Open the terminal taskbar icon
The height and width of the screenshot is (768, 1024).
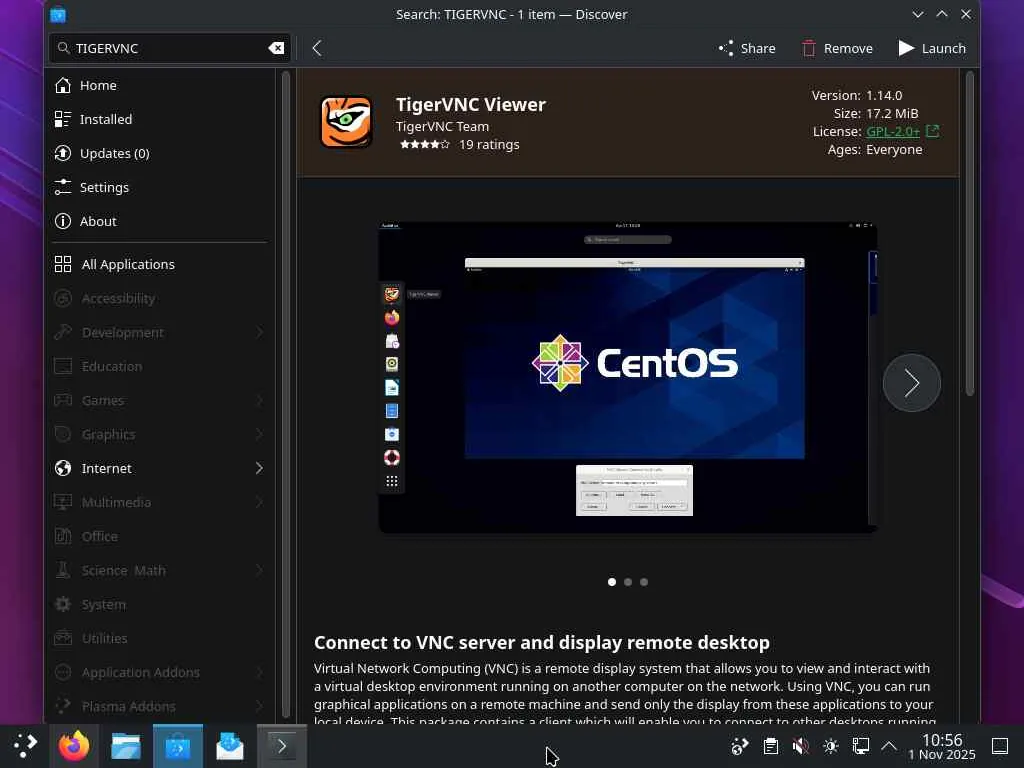pyautogui.click(x=281, y=746)
